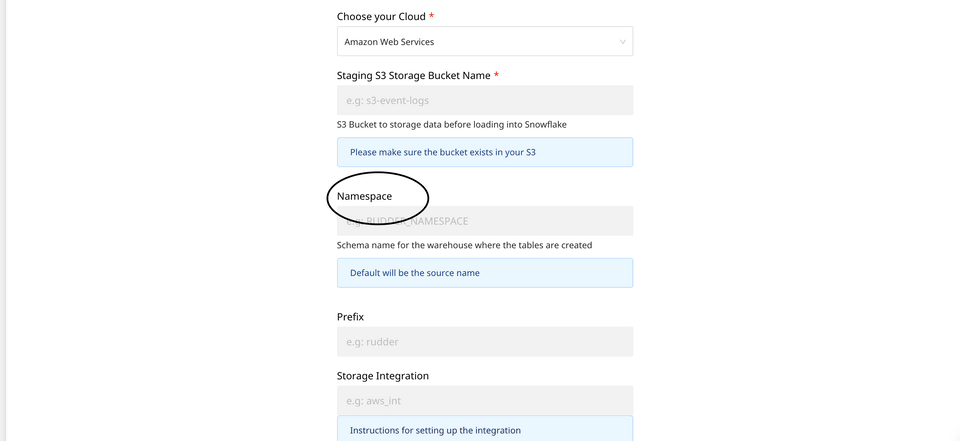Click the Prefix field label
The width and height of the screenshot is (960, 441).
click(x=350, y=317)
